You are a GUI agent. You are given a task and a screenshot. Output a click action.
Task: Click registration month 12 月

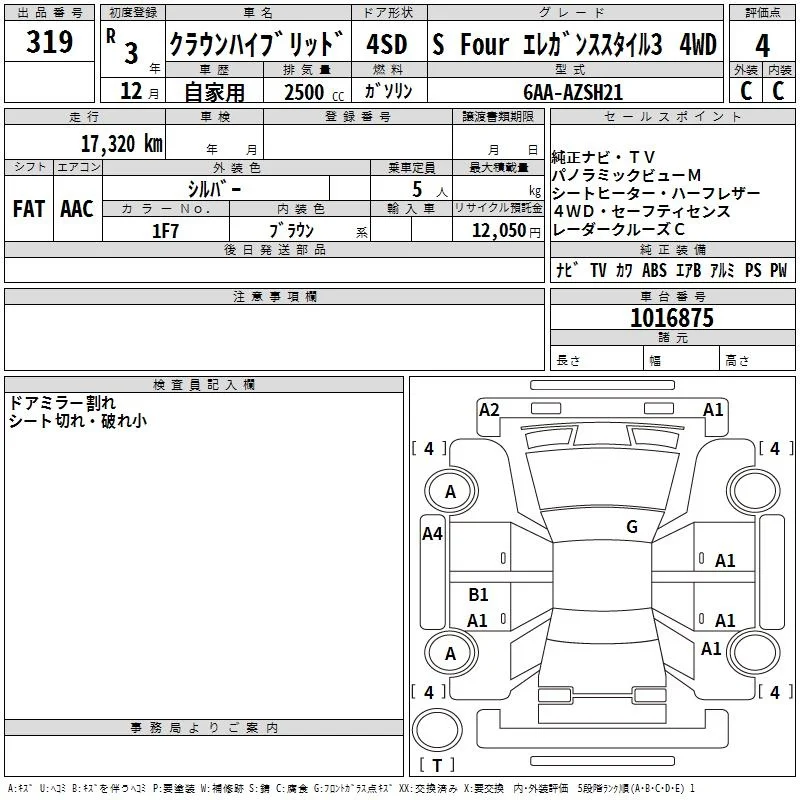point(140,91)
